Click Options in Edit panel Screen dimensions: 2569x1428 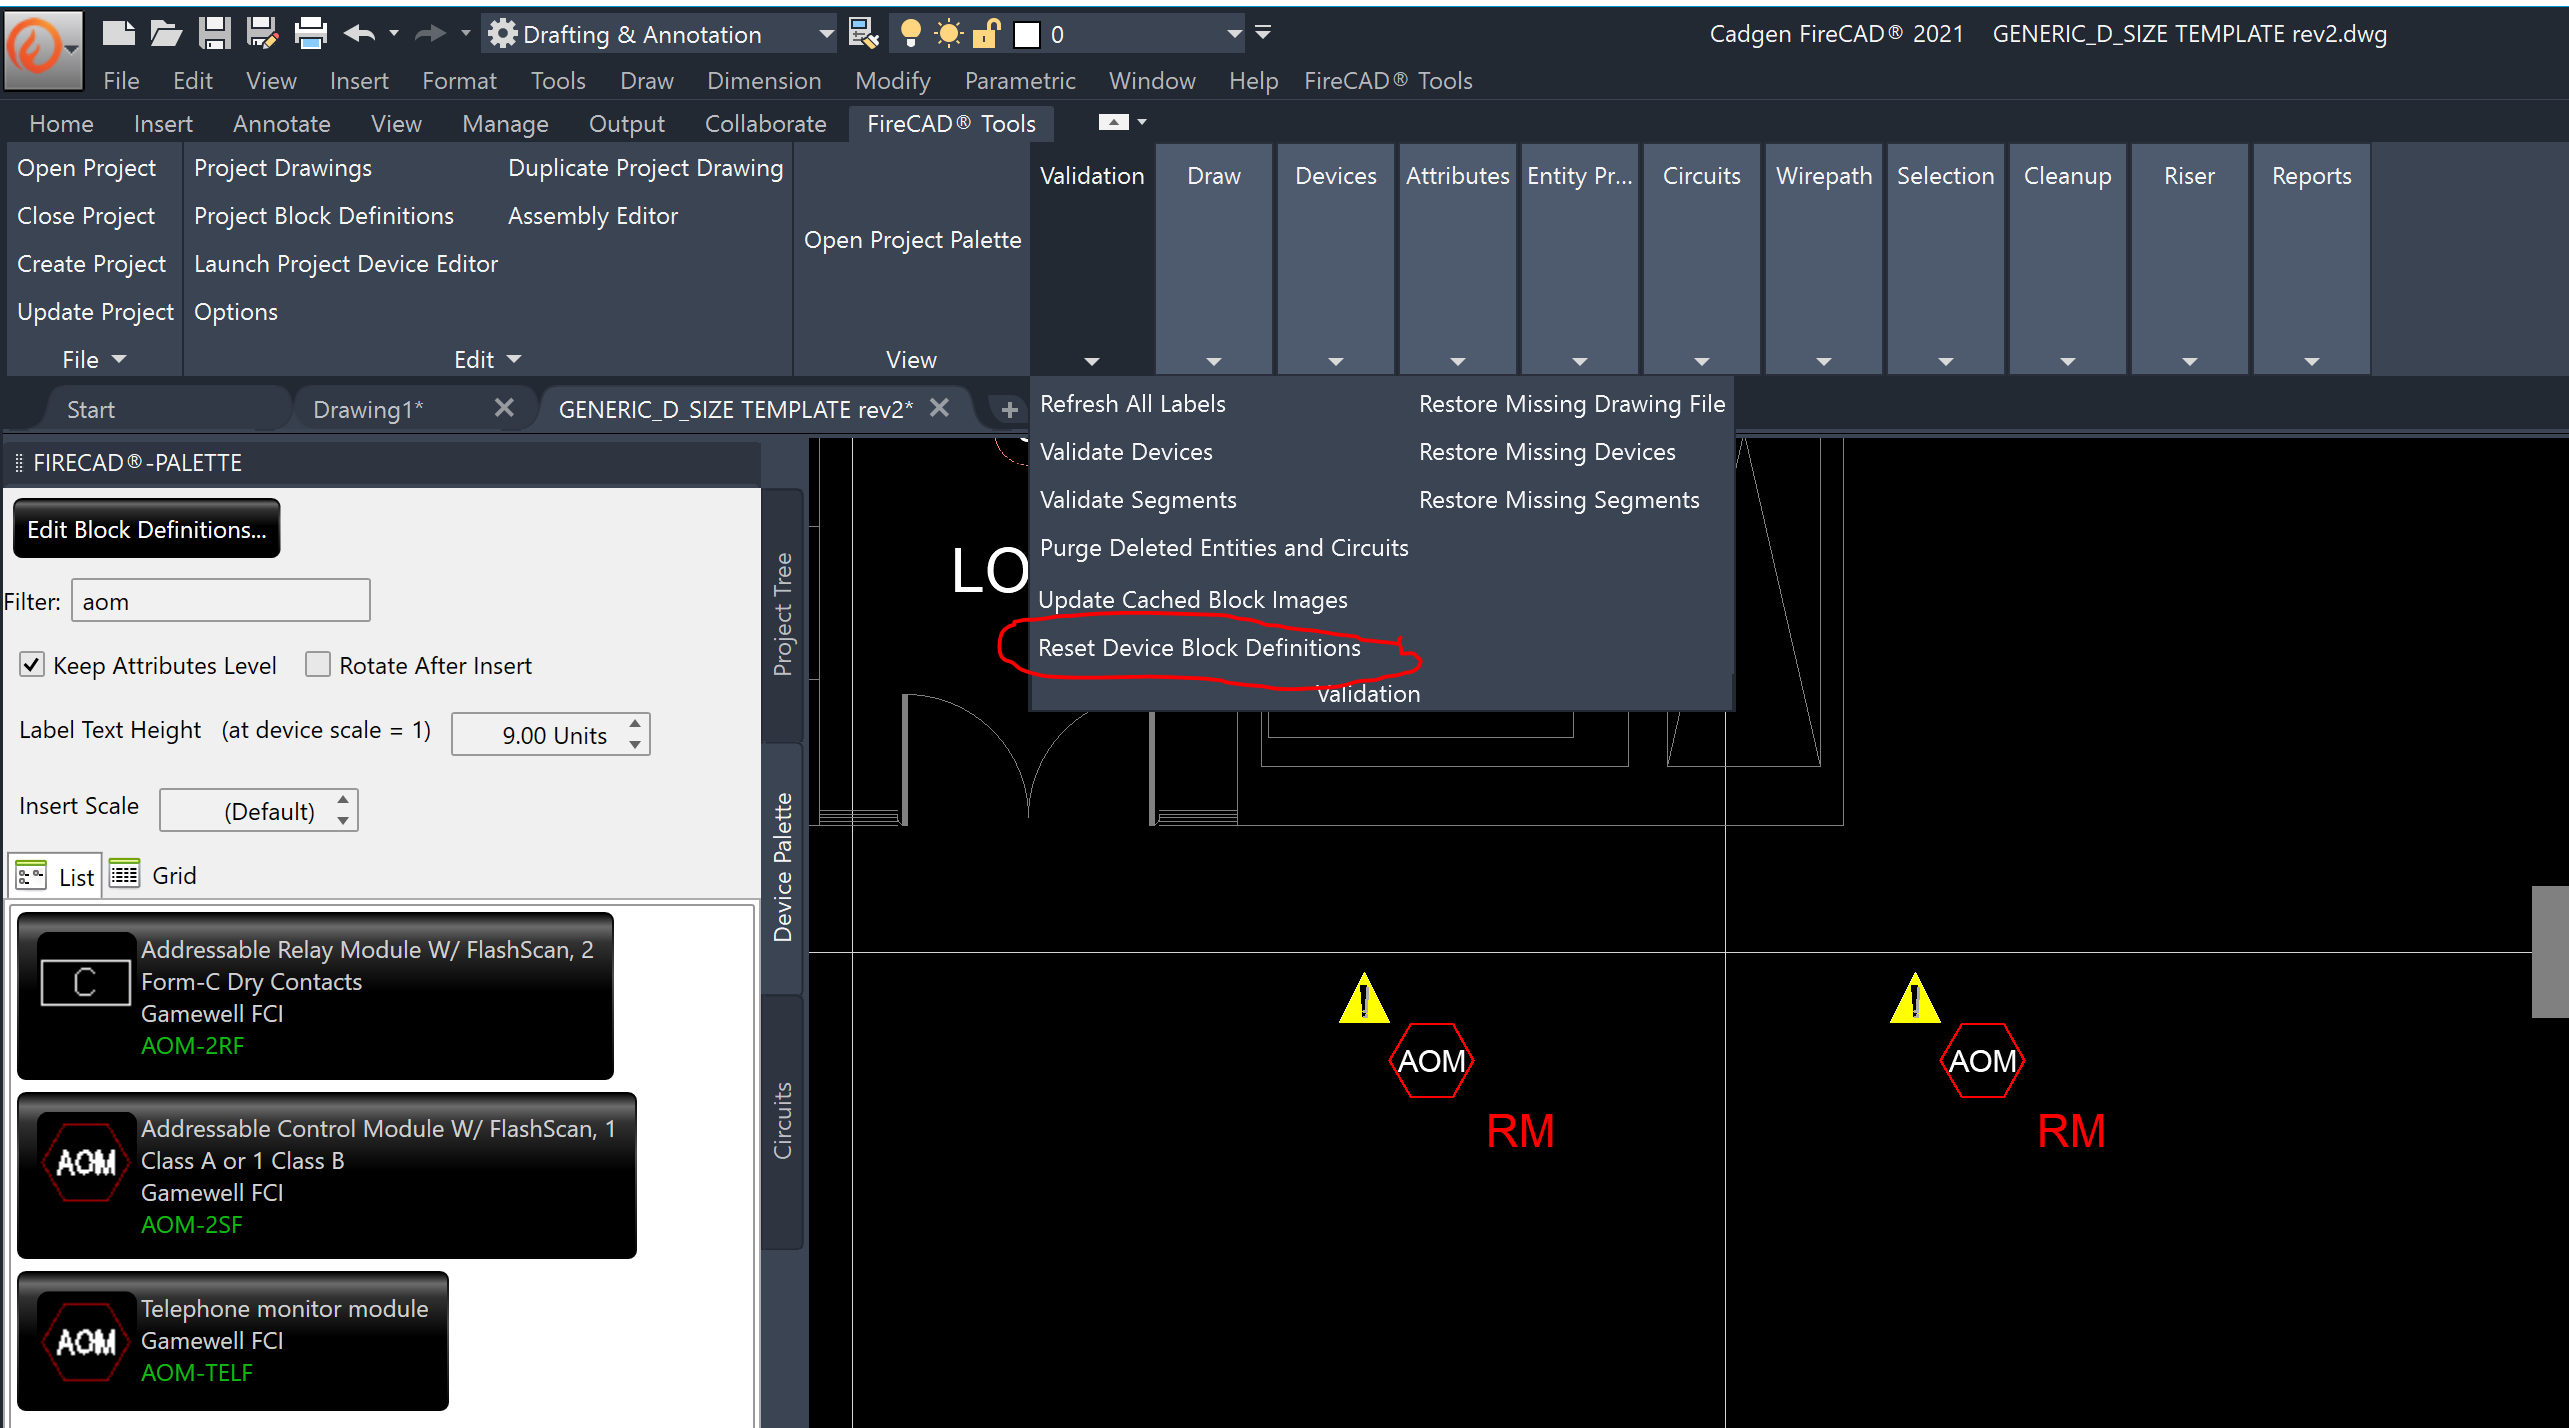click(236, 312)
